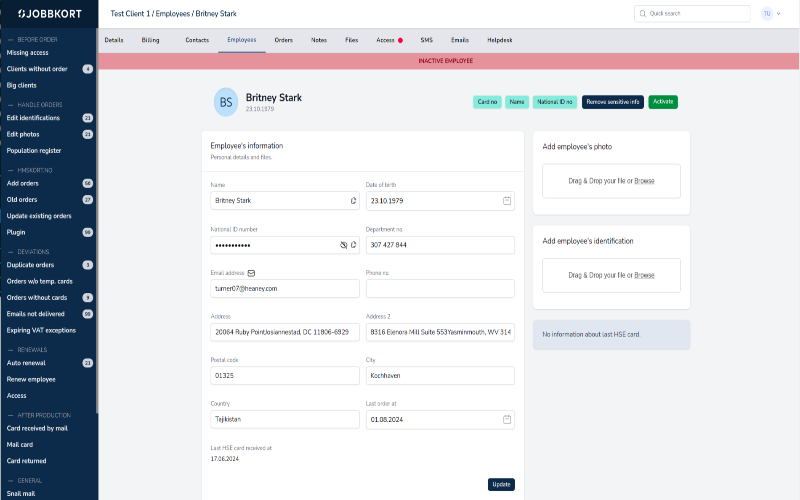Open the Last order at calendar icon

tap(507, 419)
